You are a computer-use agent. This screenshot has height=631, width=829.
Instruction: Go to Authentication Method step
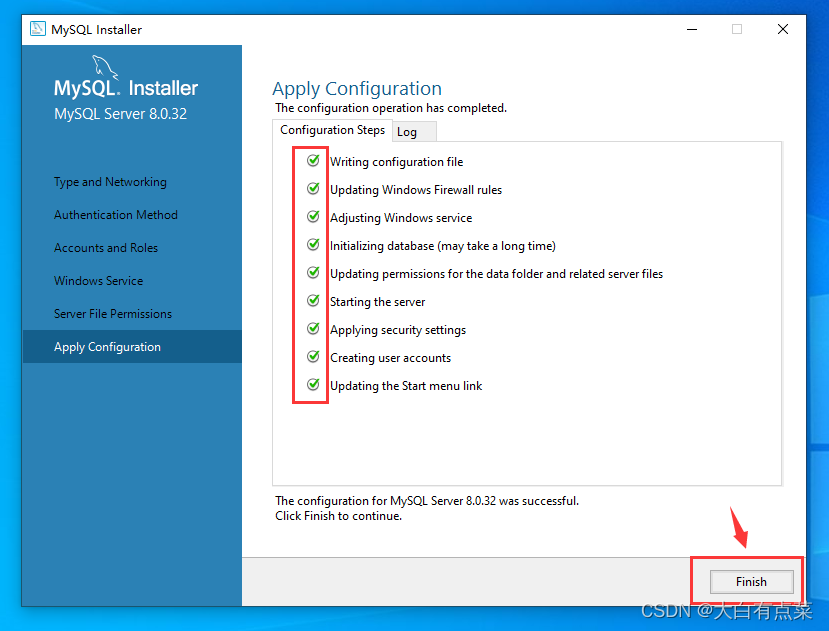pos(116,215)
